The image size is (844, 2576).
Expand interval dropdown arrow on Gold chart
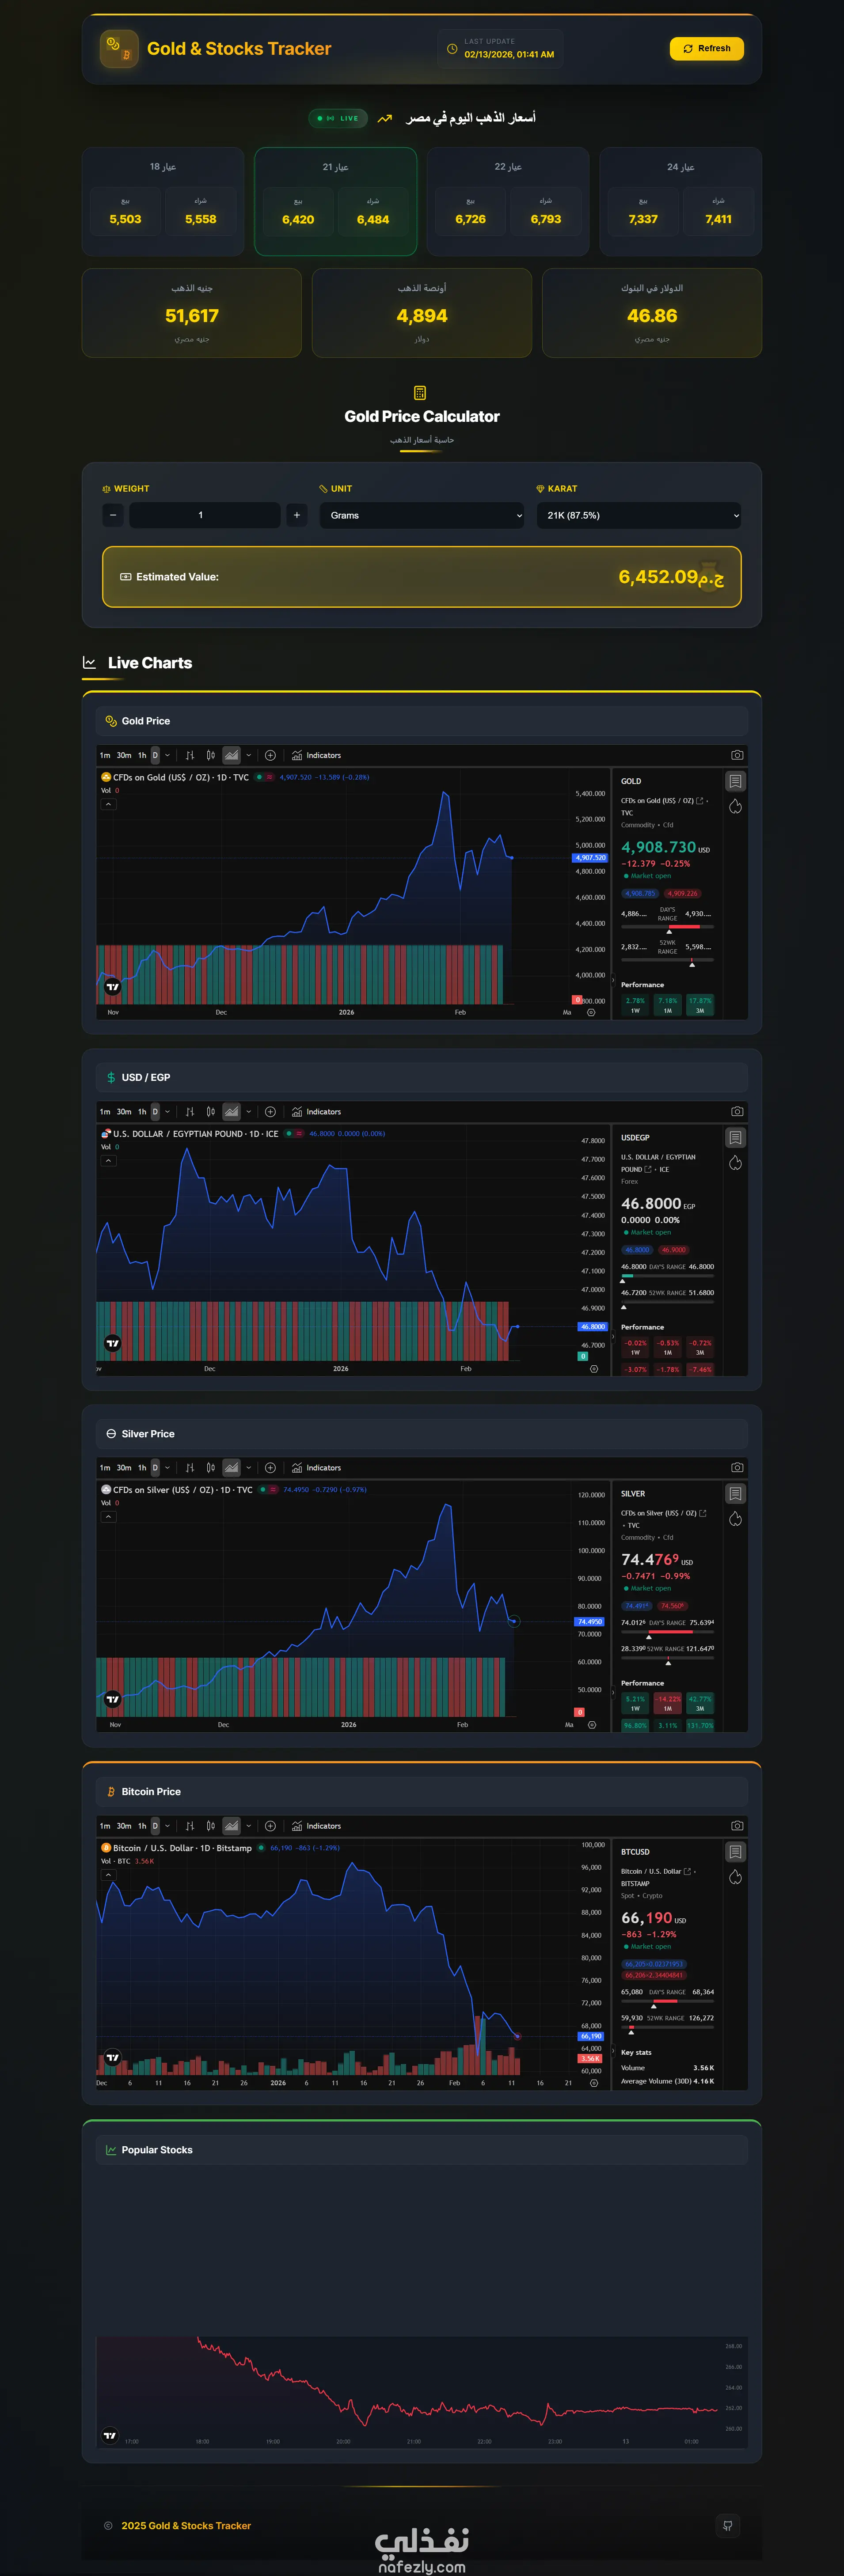(167, 755)
